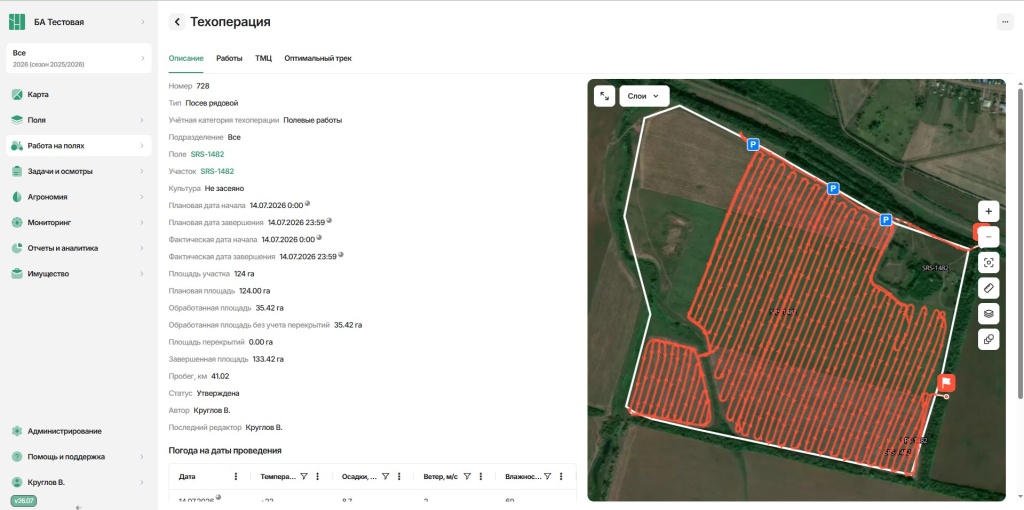Click the Плановая площадь value 124.00 га
1024x510 pixels.
(x=255, y=291)
